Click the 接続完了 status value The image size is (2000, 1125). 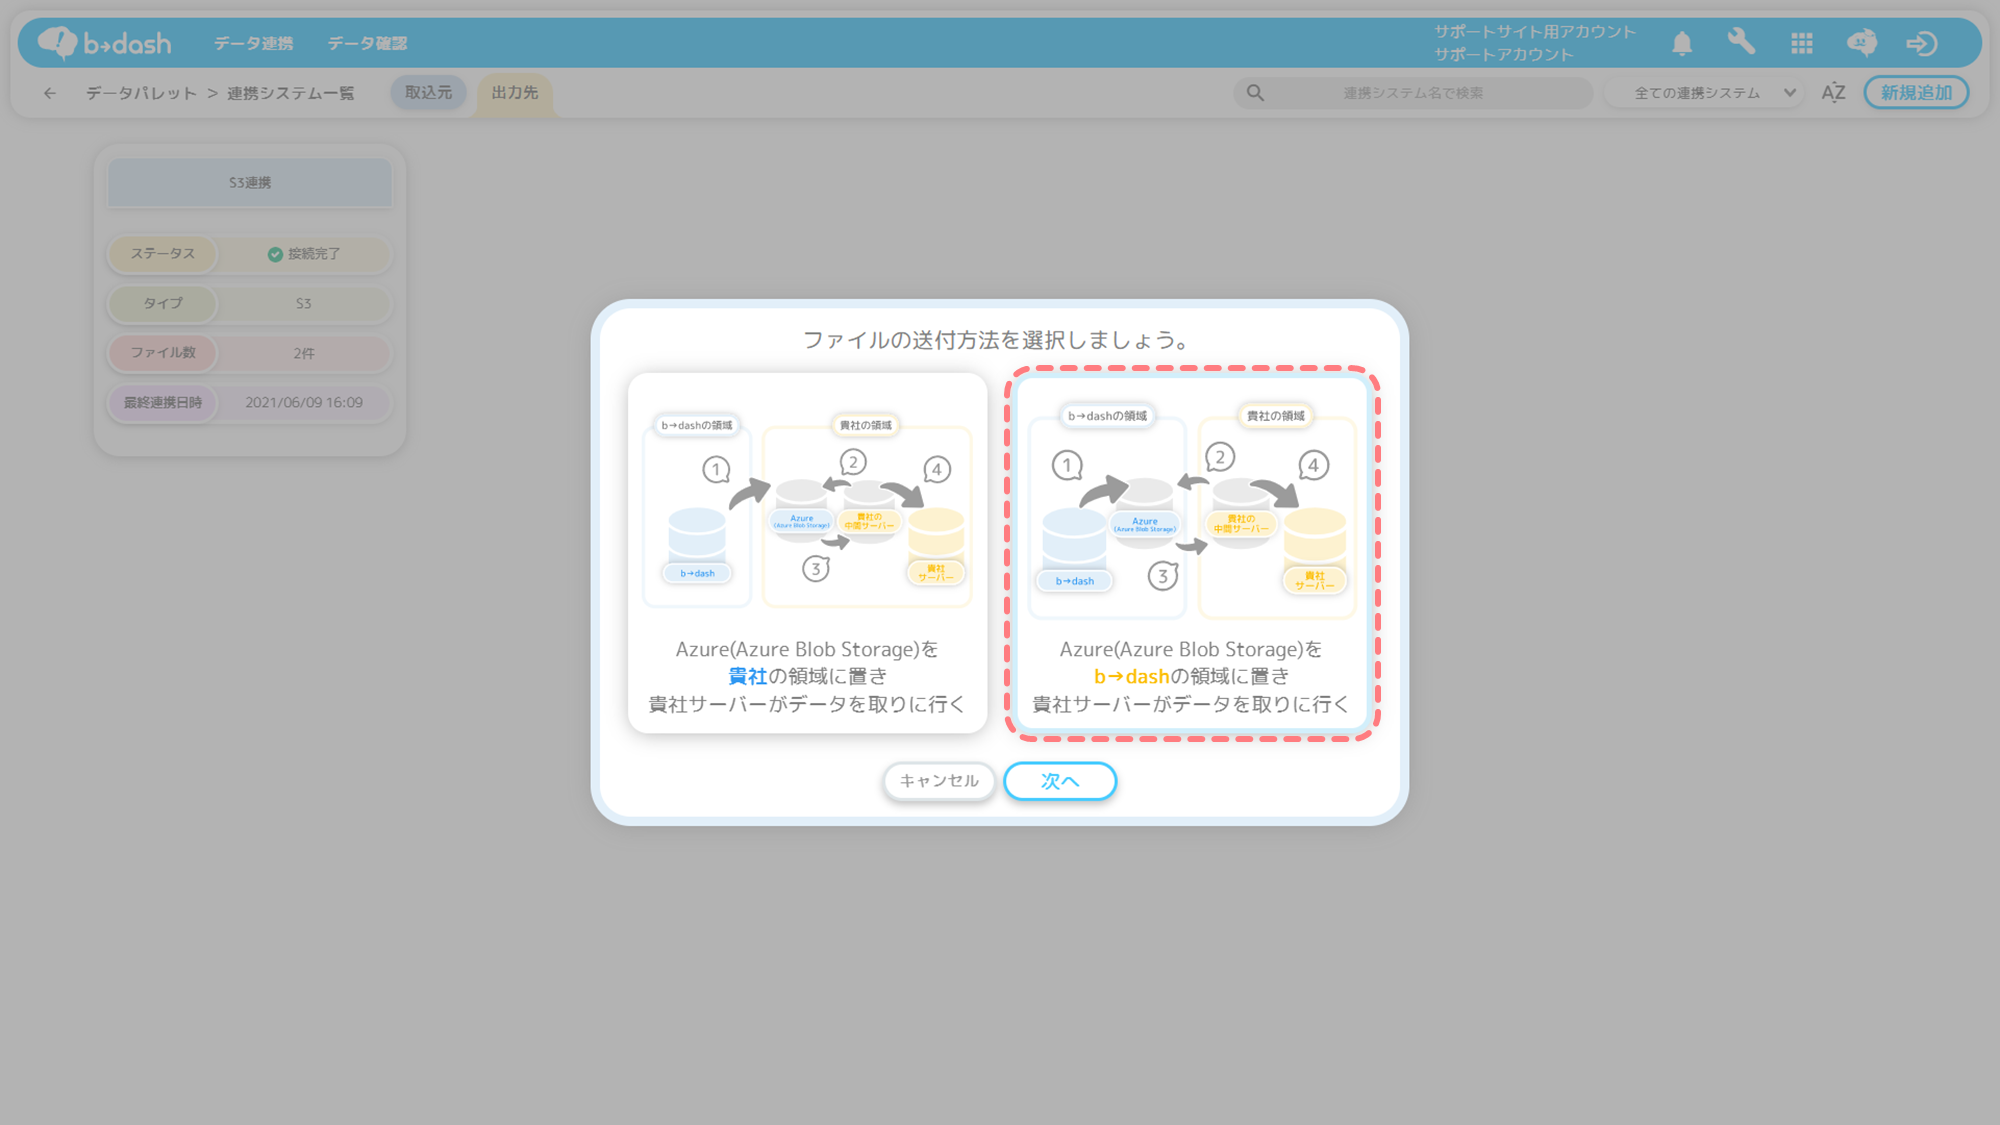coord(304,254)
